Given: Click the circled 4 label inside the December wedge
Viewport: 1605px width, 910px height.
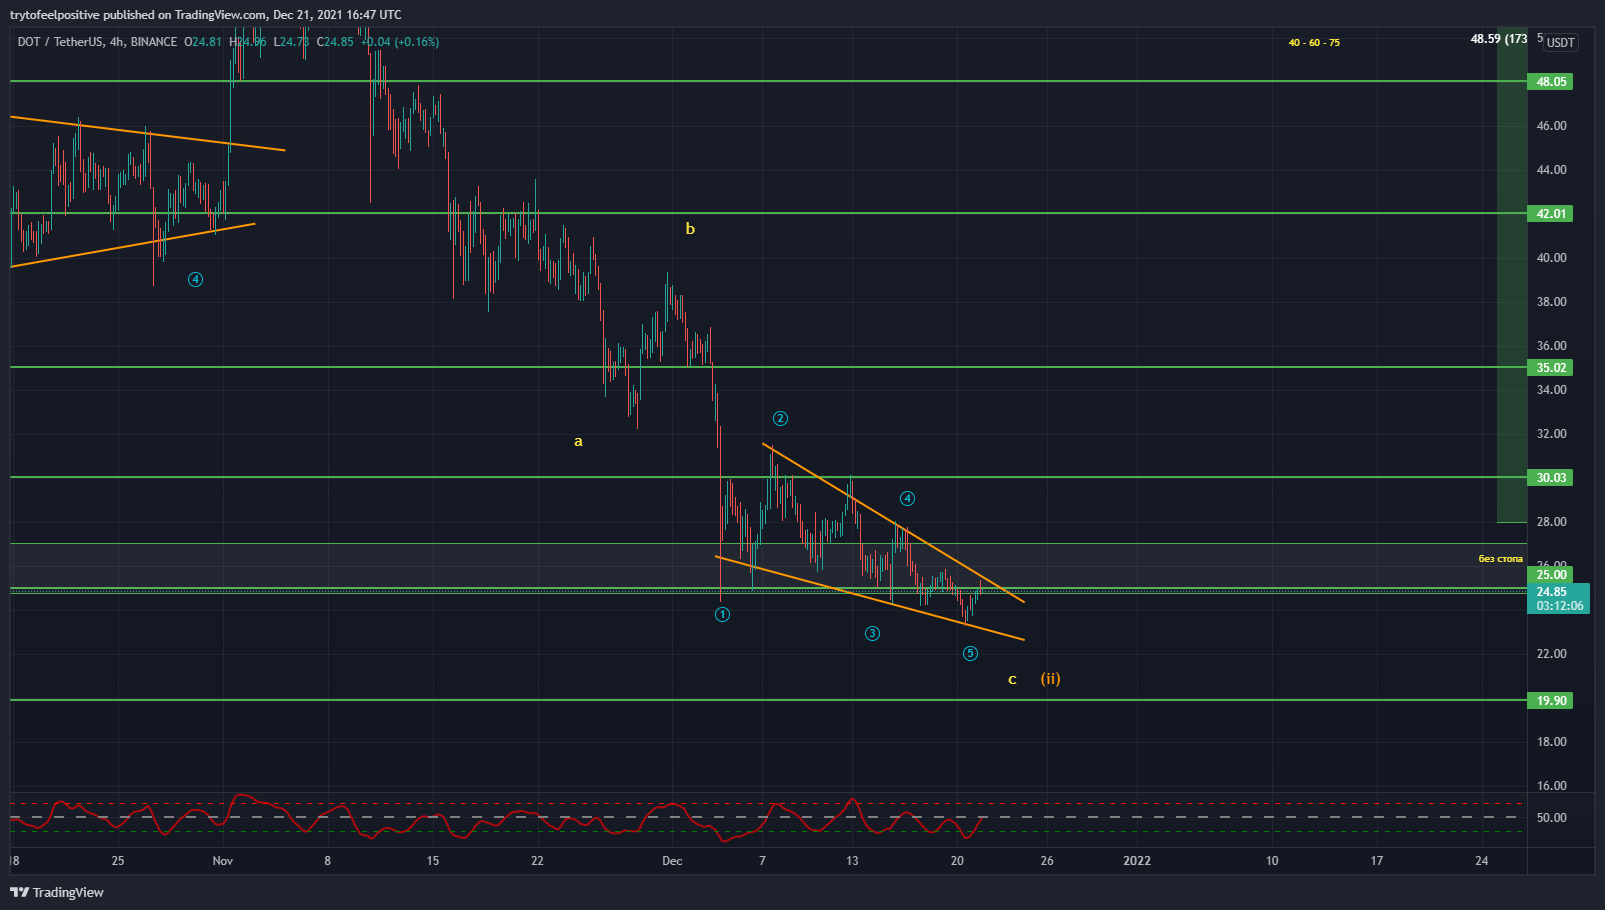Looking at the screenshot, I should pos(907,499).
